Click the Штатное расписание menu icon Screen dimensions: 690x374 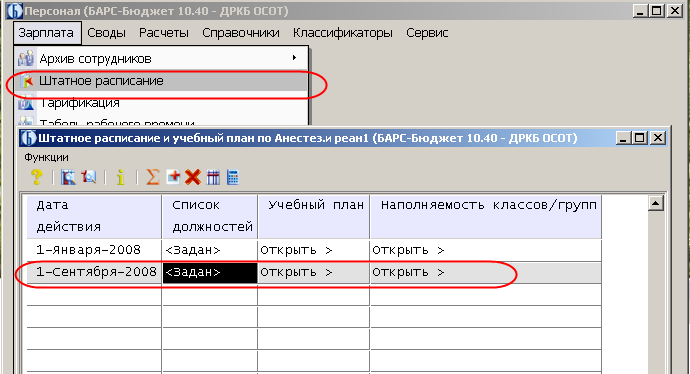click(x=27, y=81)
